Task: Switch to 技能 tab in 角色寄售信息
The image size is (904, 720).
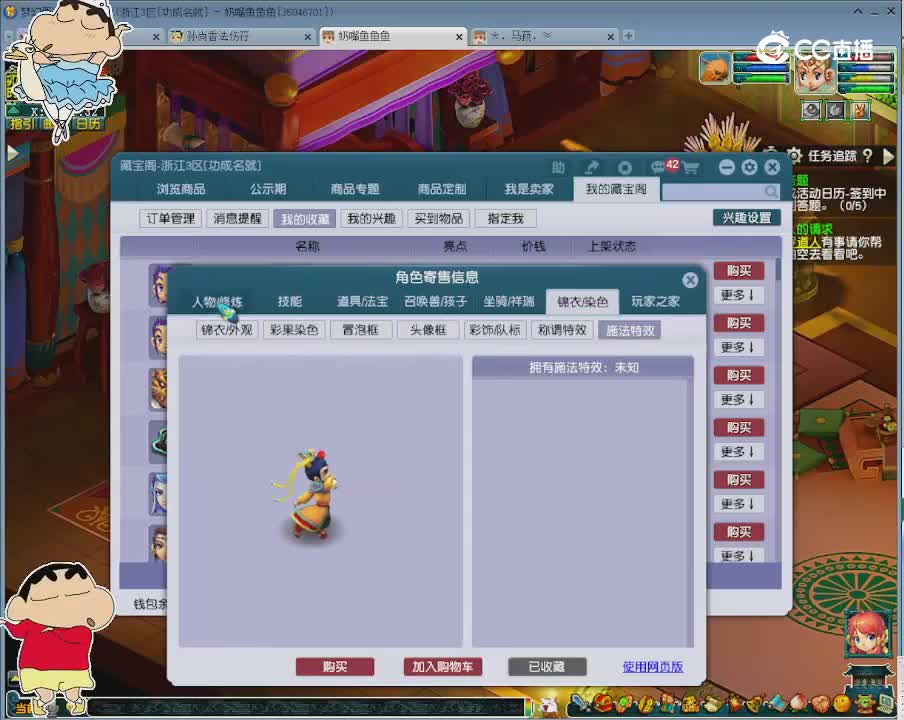Action: (x=289, y=301)
